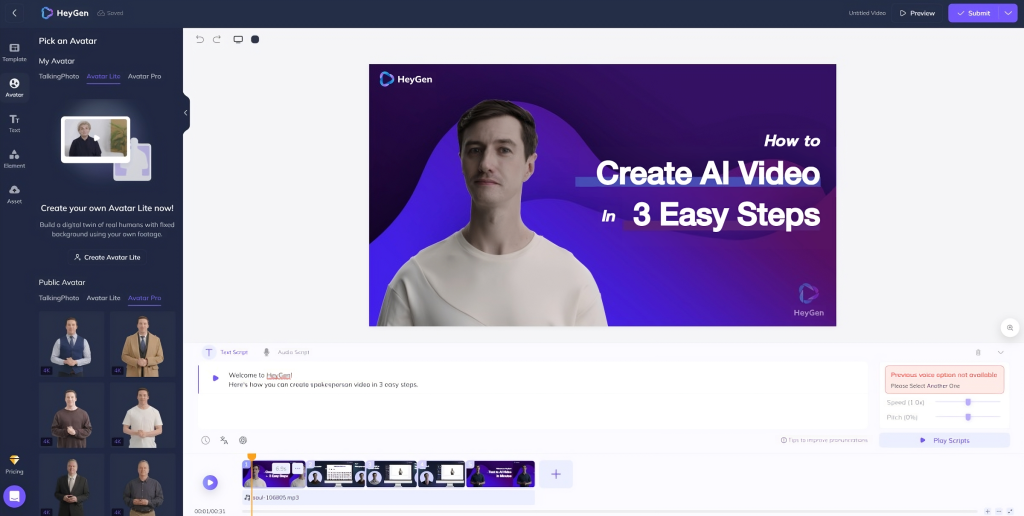
Task: Select the Create AI Video headline text
Action: click(708, 173)
